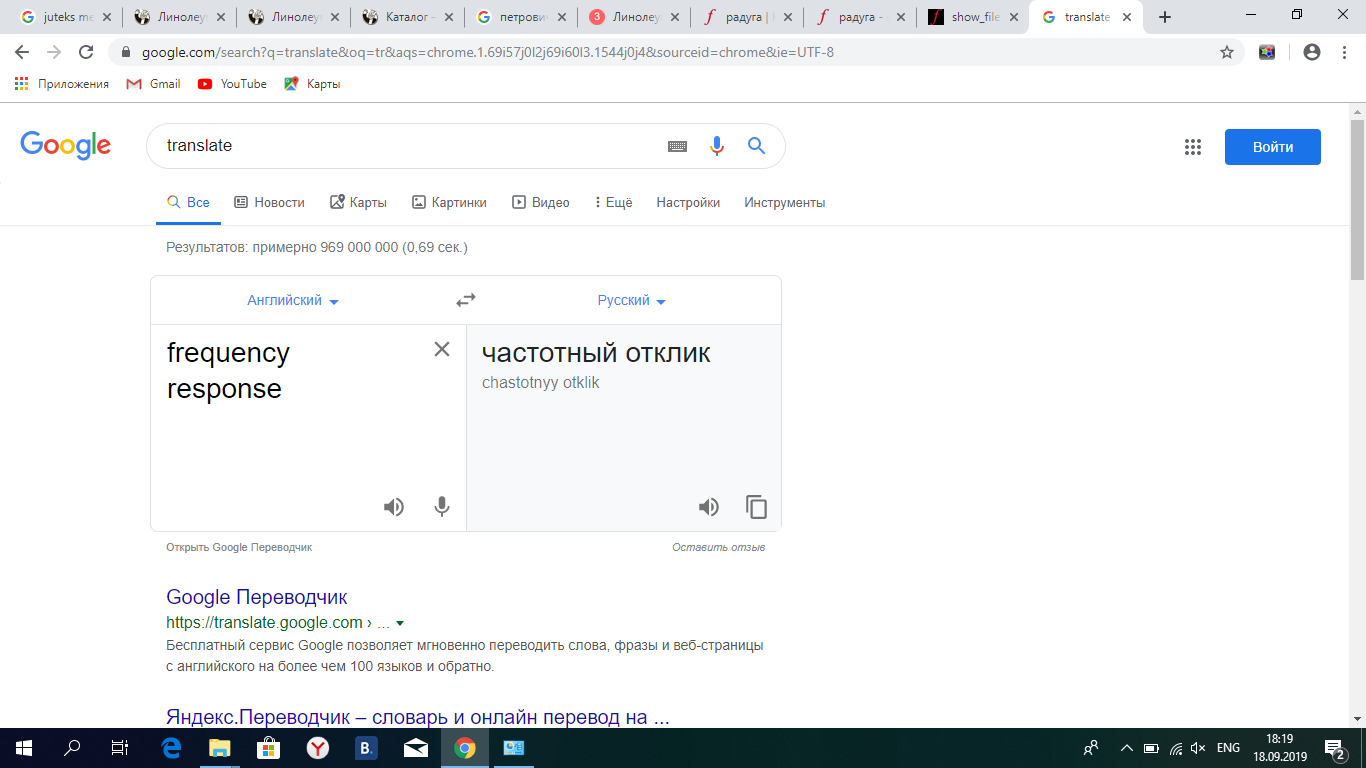
Task: Open the Ещё more options menu
Action: (x=613, y=202)
